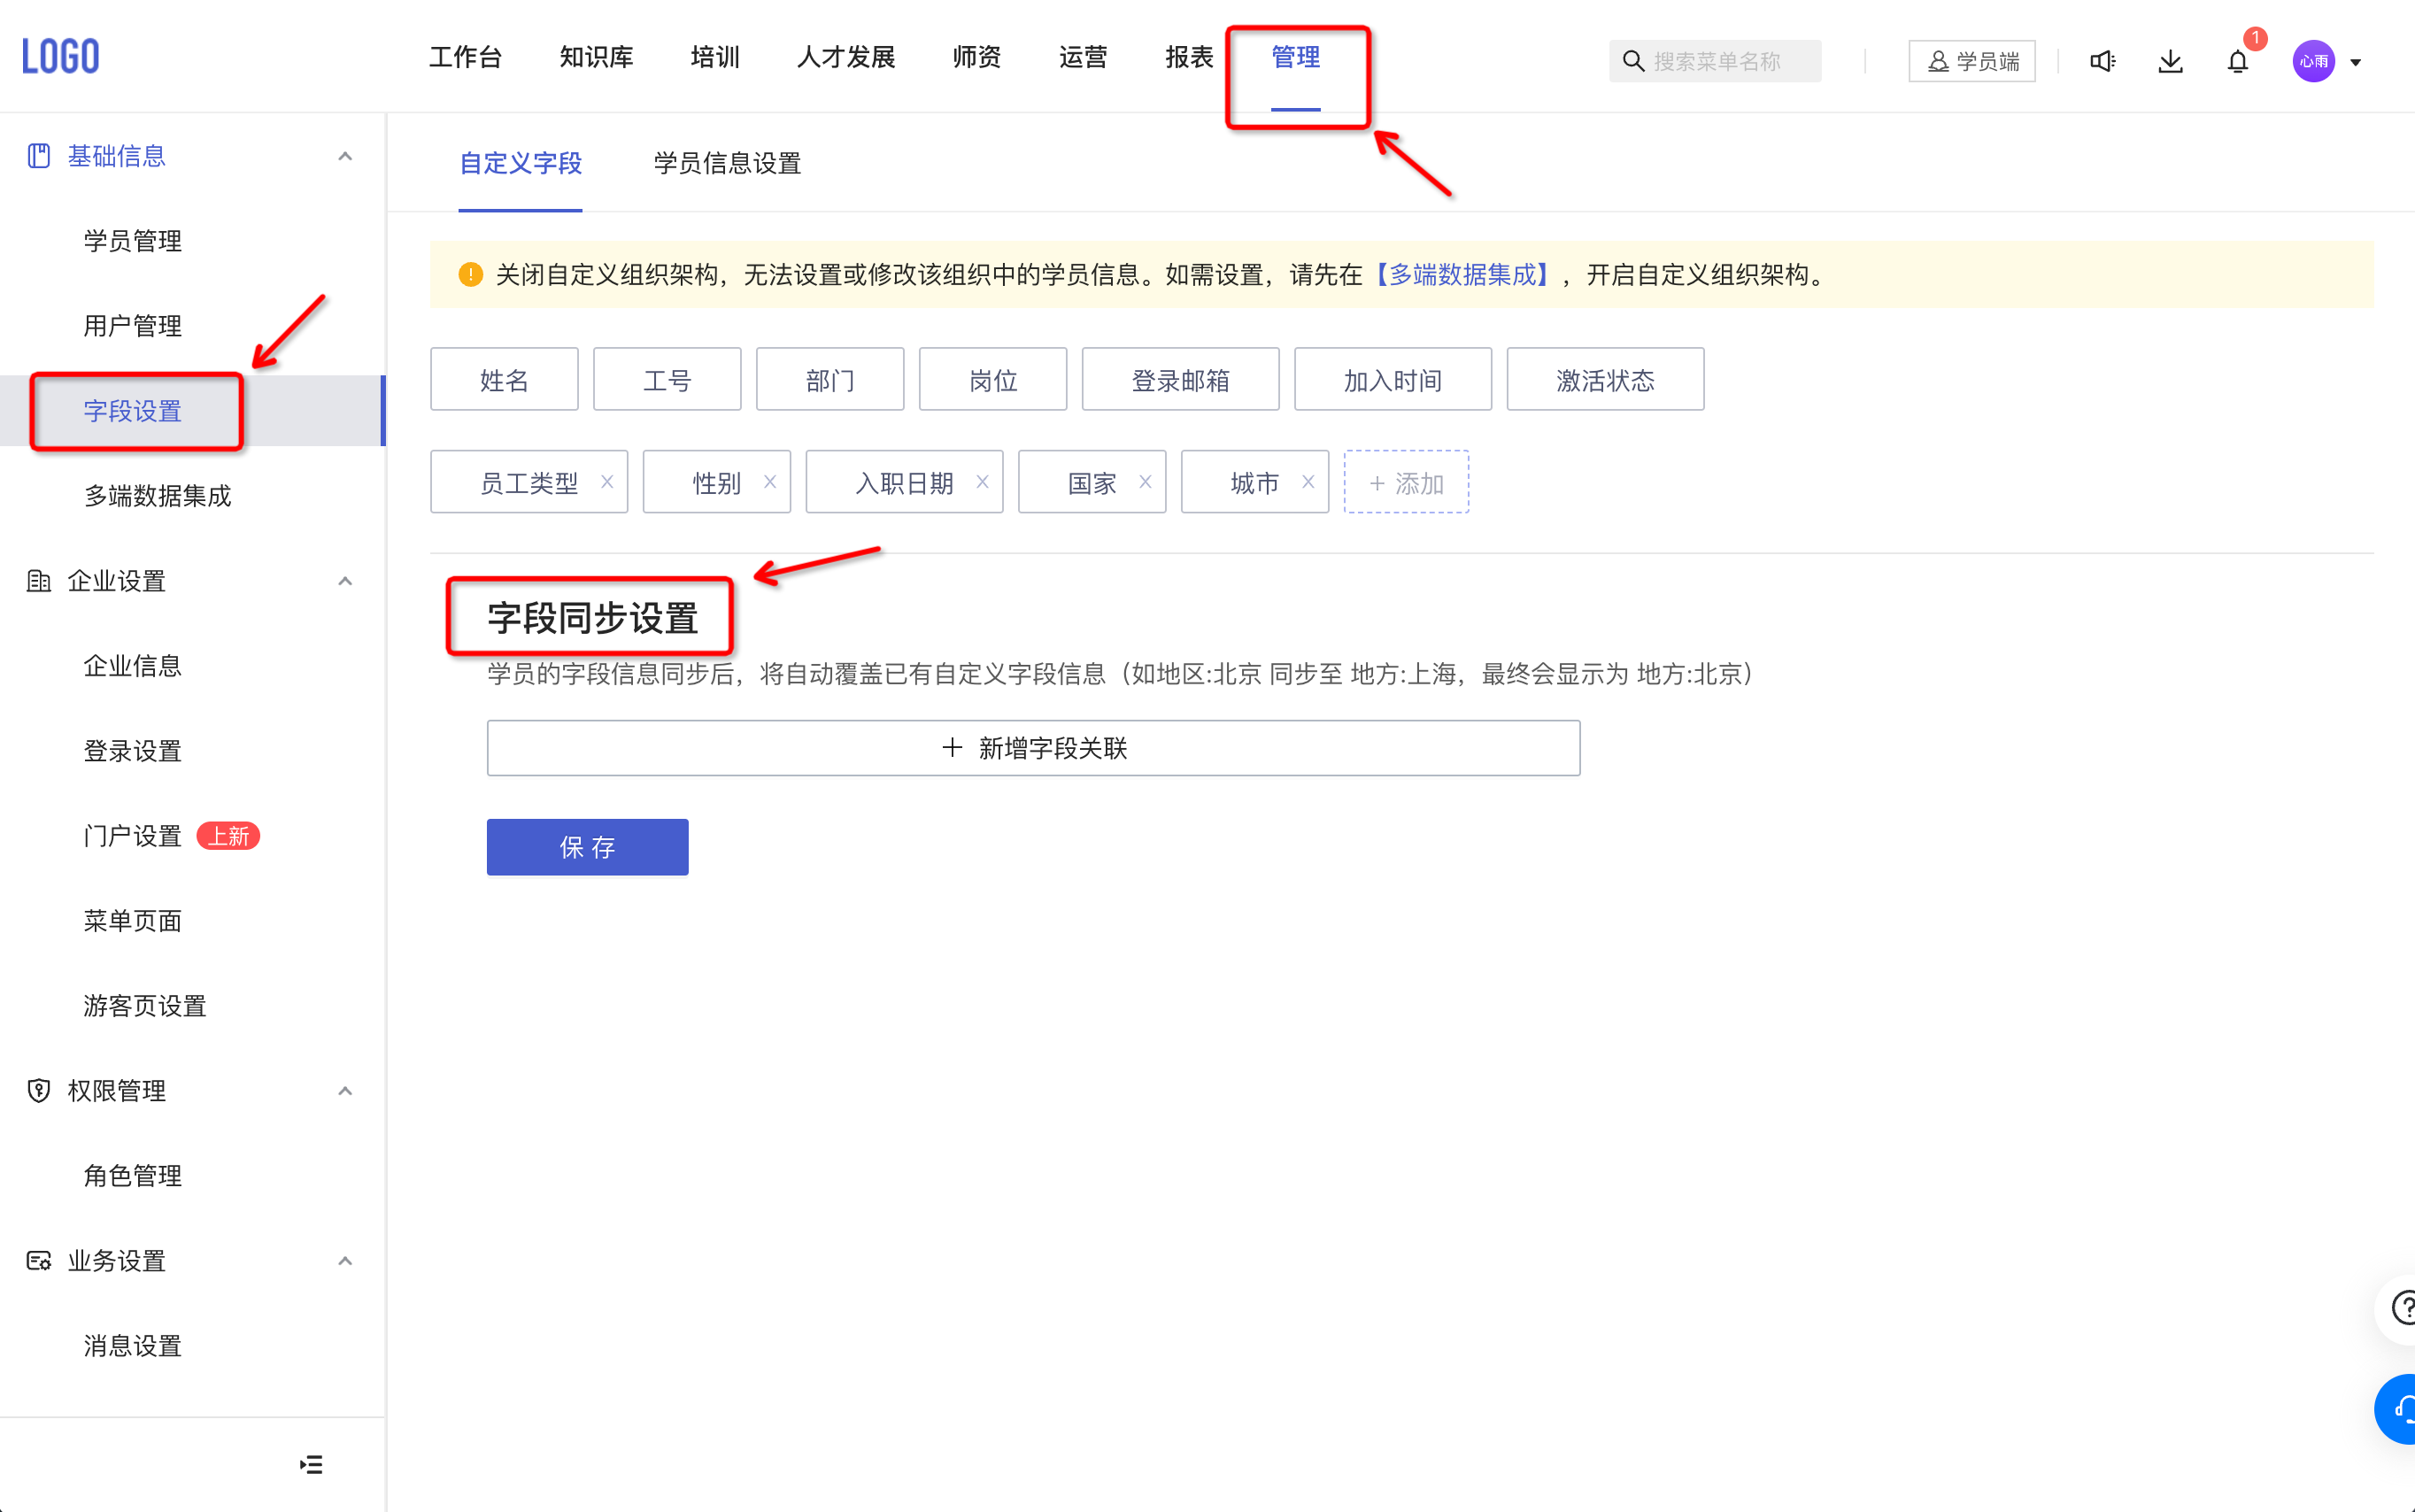
Task: Remove the 员工类型 custom field
Action: [x=607, y=482]
